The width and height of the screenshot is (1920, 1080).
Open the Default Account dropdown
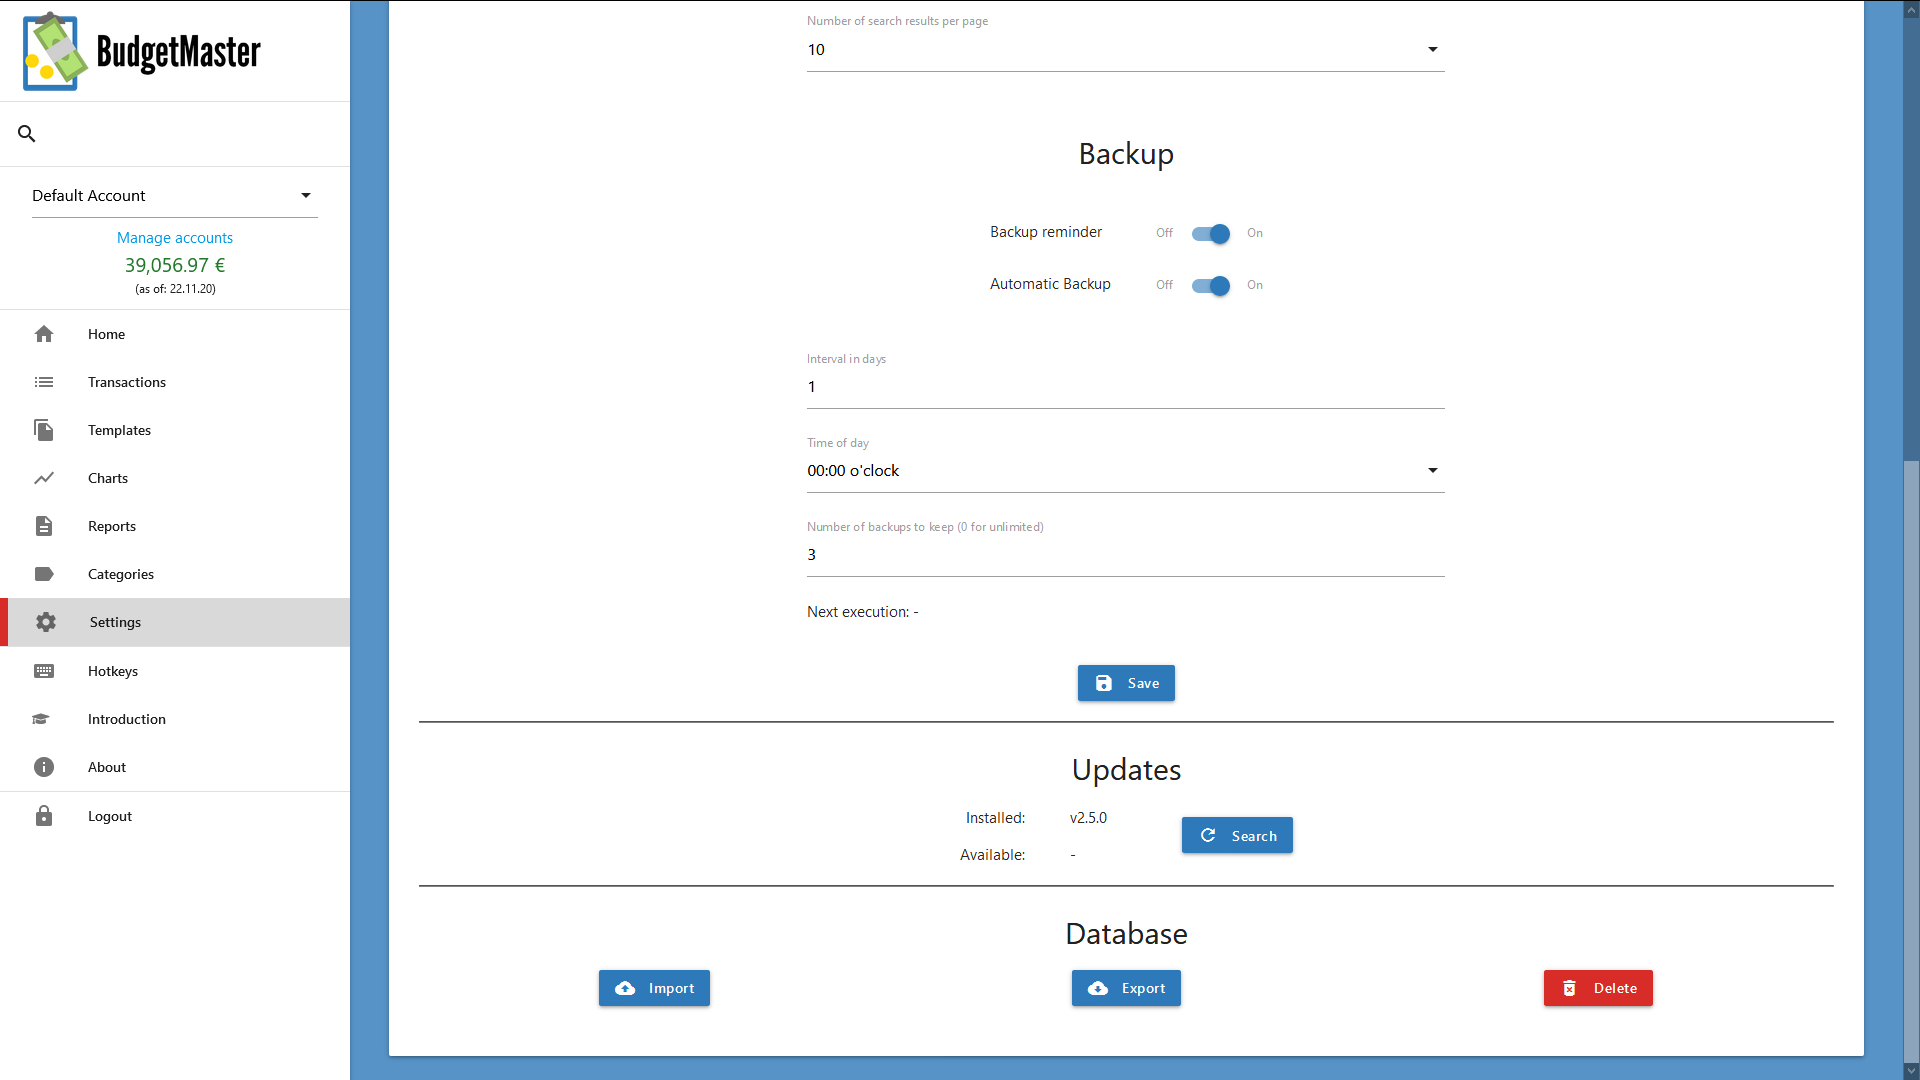[x=175, y=195]
